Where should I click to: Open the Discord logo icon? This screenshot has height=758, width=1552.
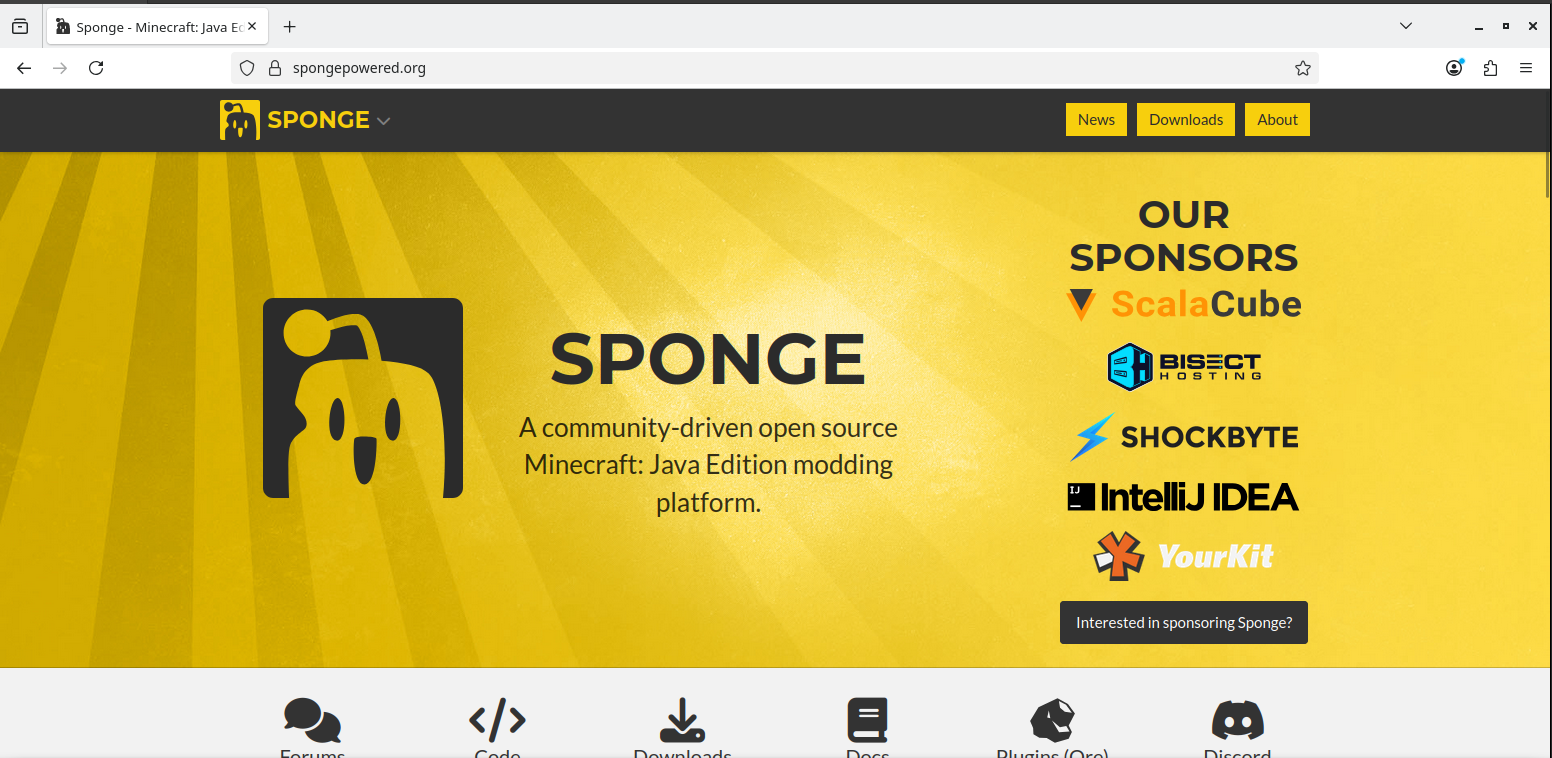pos(1237,720)
